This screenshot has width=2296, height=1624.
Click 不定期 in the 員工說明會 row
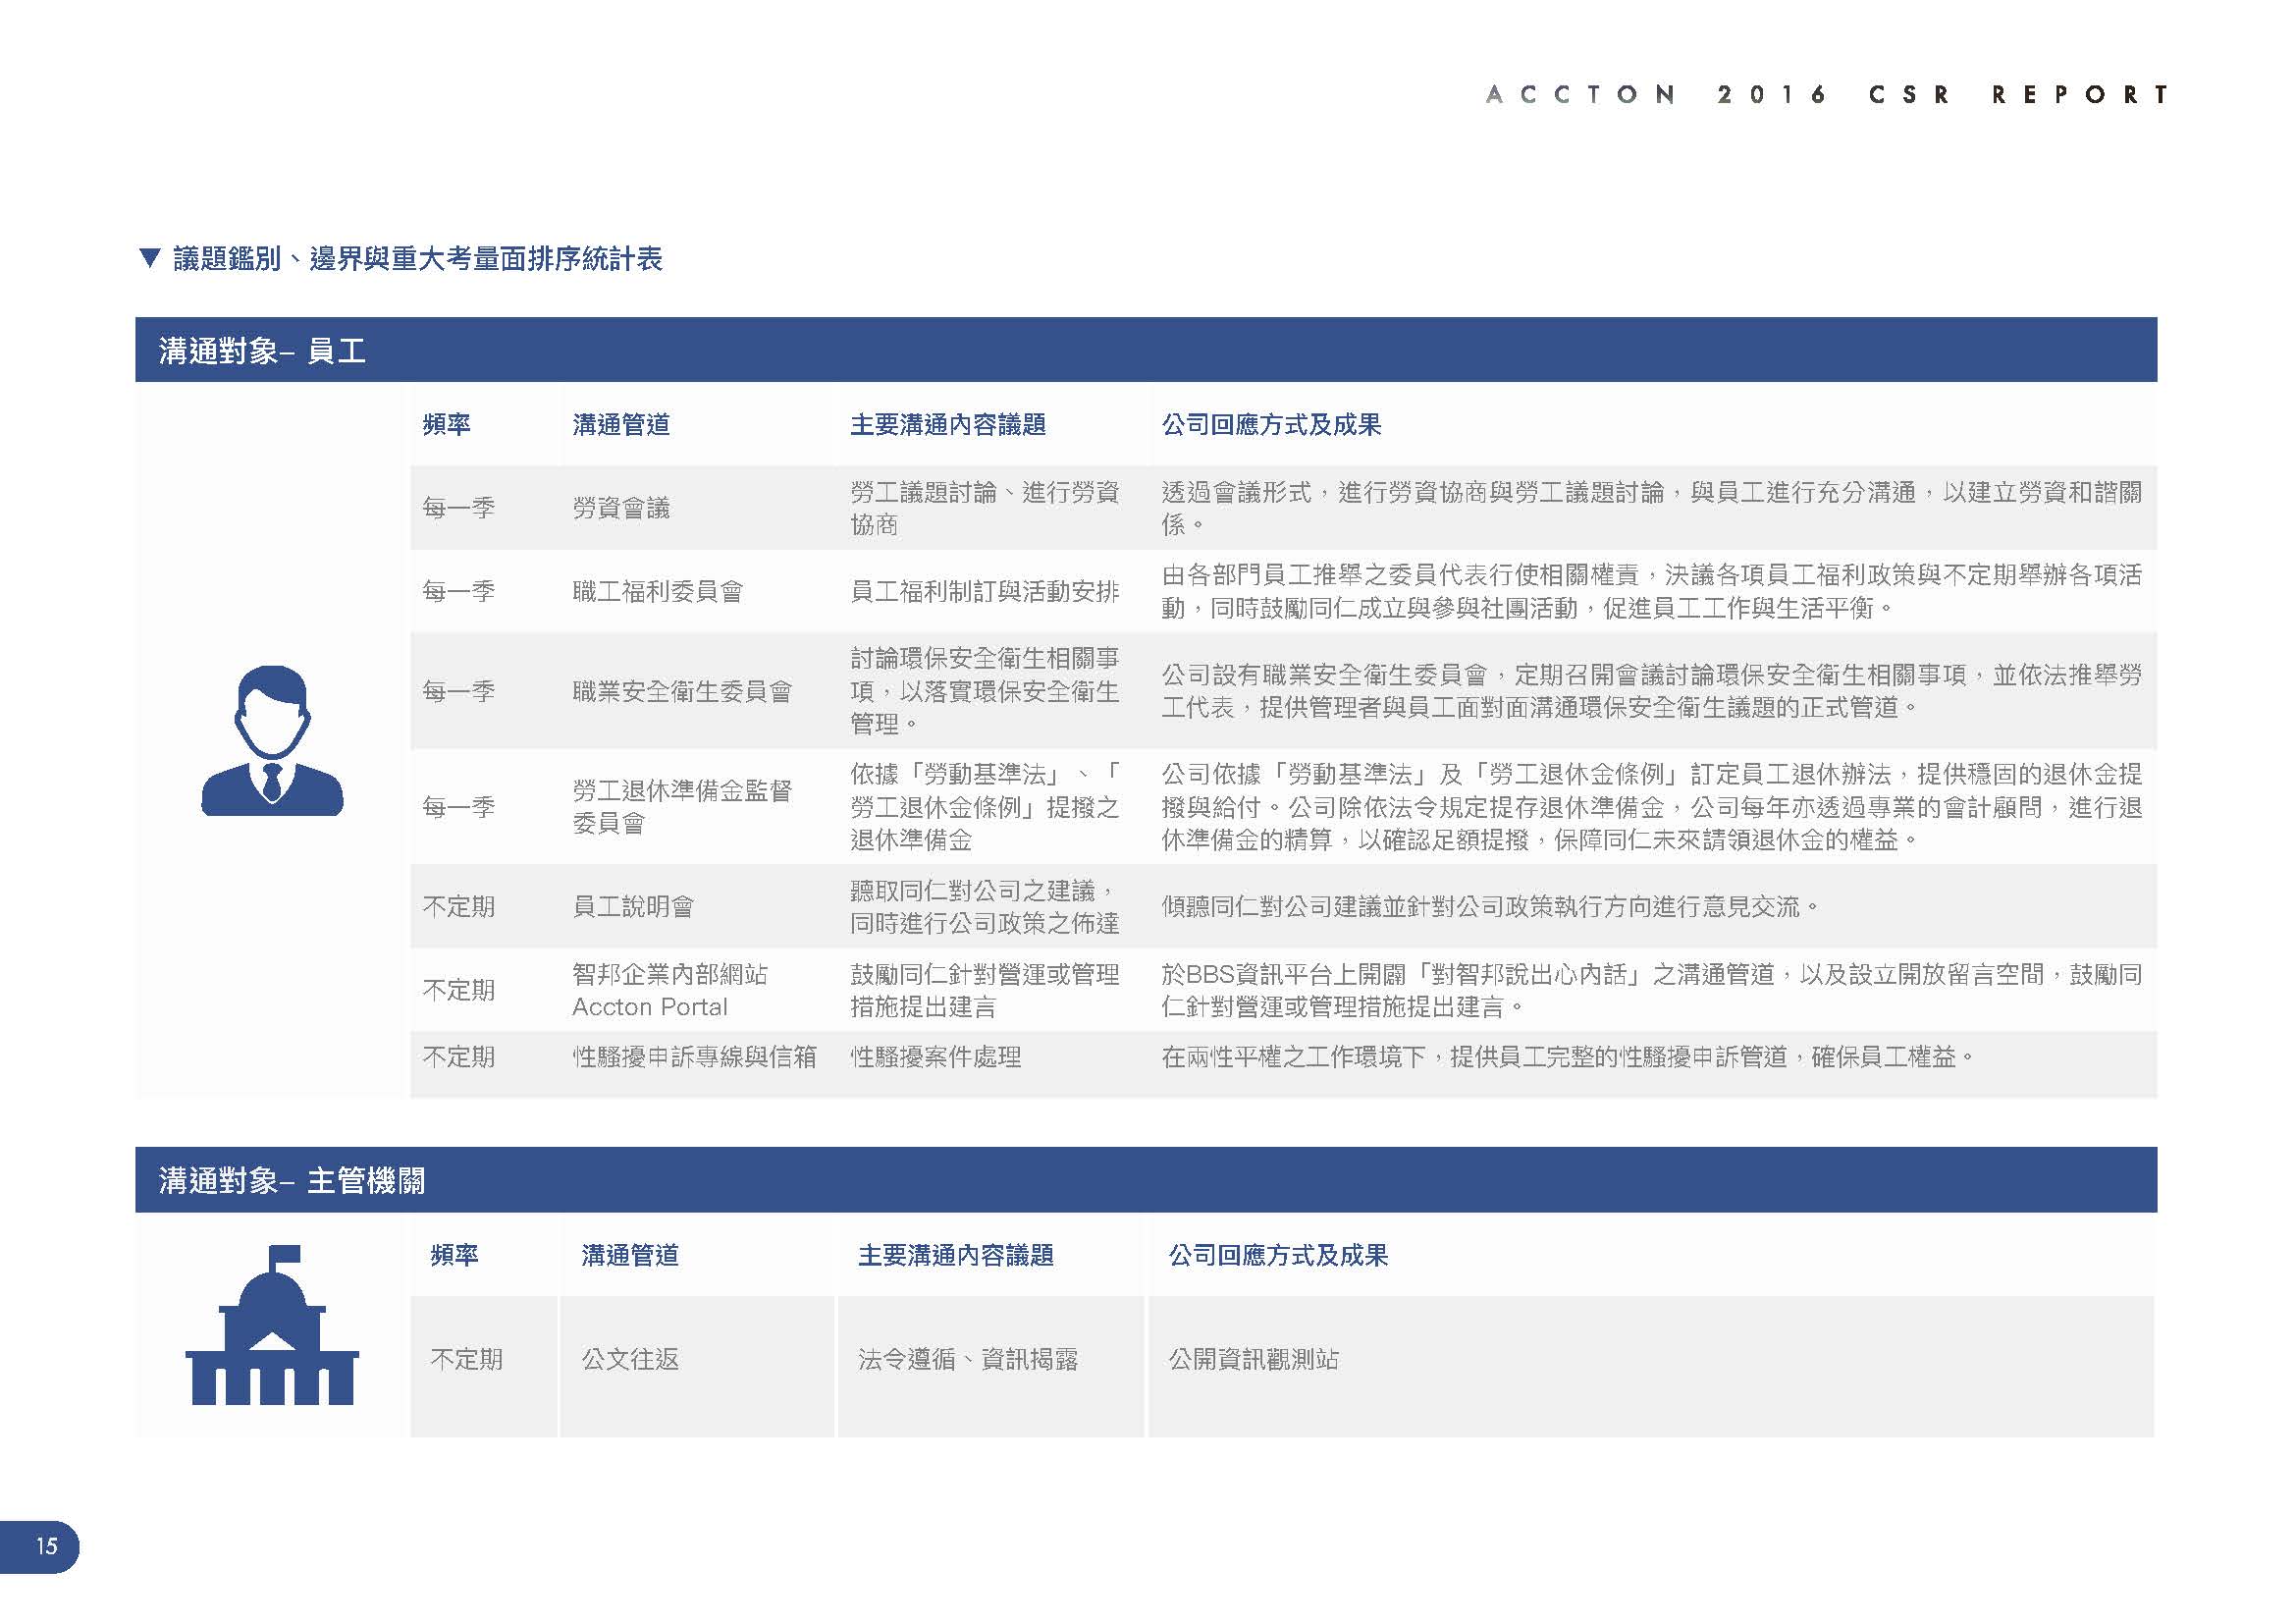(458, 907)
